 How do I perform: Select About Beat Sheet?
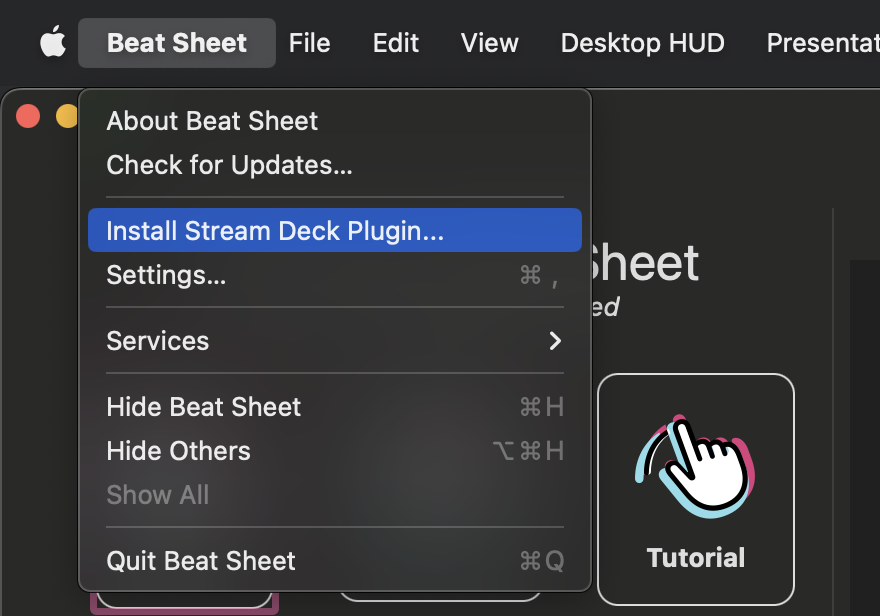212,121
